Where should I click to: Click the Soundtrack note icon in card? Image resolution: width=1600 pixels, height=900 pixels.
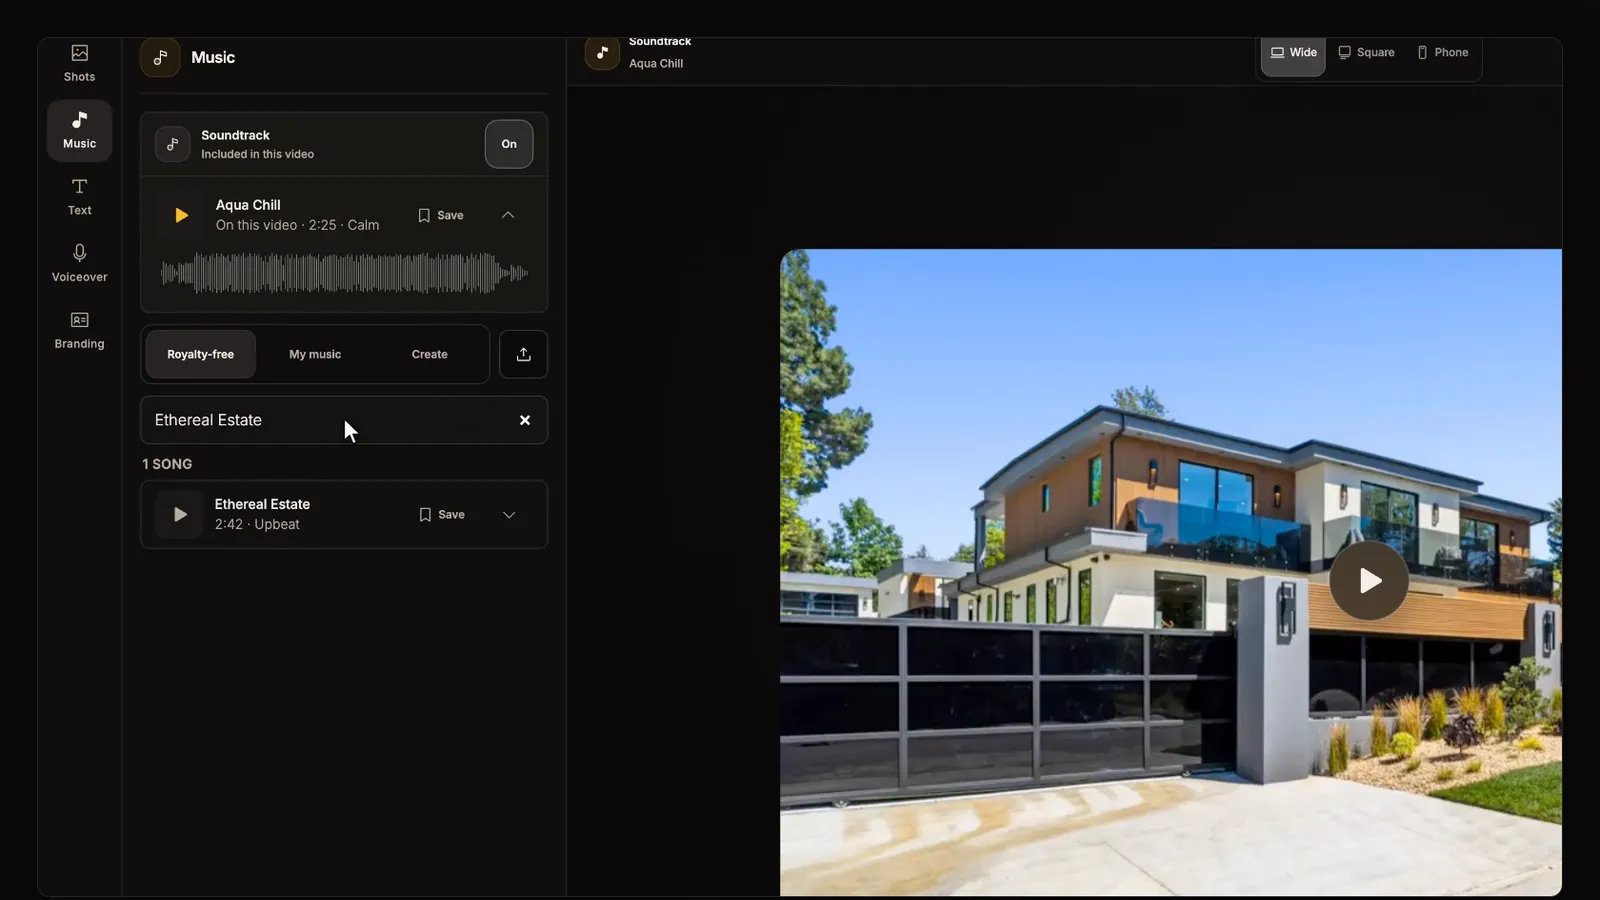pos(172,144)
